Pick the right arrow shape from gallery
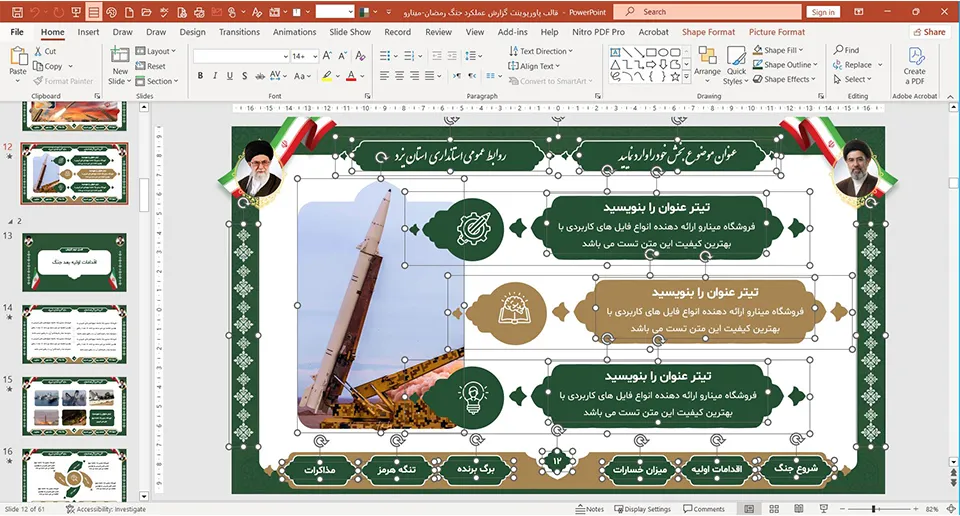This screenshot has height=516, width=960. [651, 64]
